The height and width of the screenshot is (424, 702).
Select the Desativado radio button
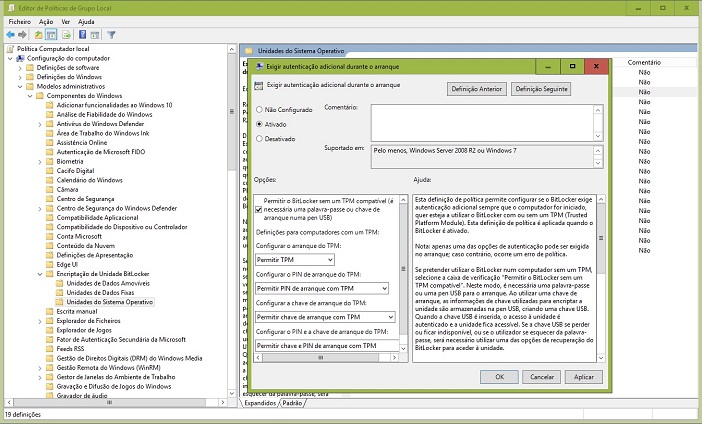pyautogui.click(x=259, y=139)
